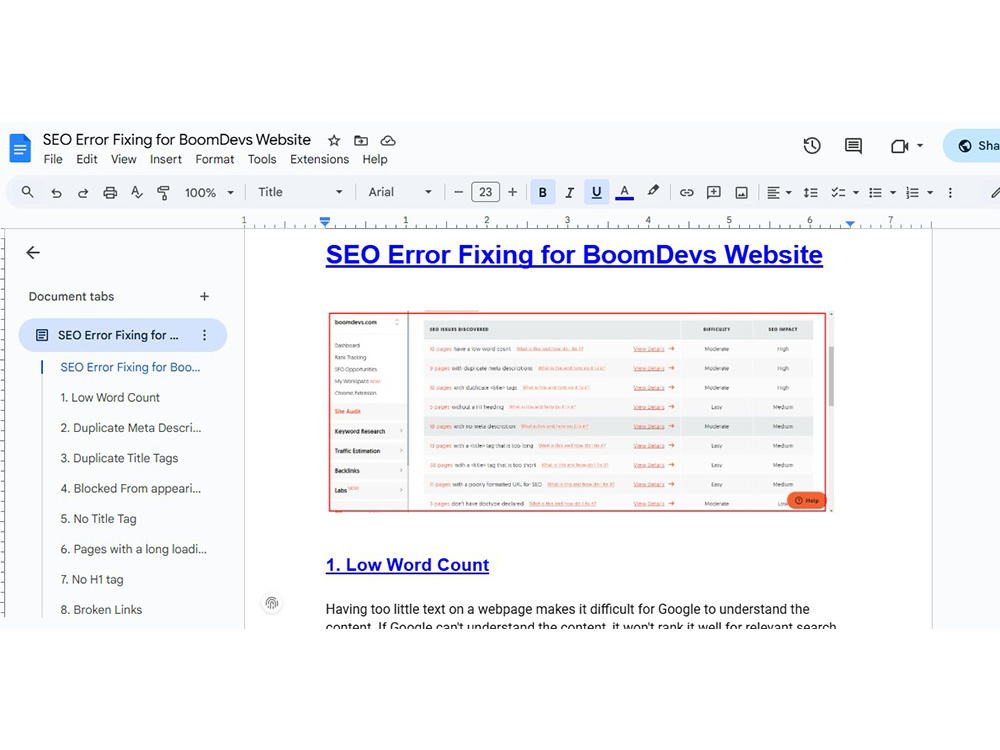This screenshot has height=750, width=1000.
Task: Open the comments panel icon
Action: pos(853,146)
